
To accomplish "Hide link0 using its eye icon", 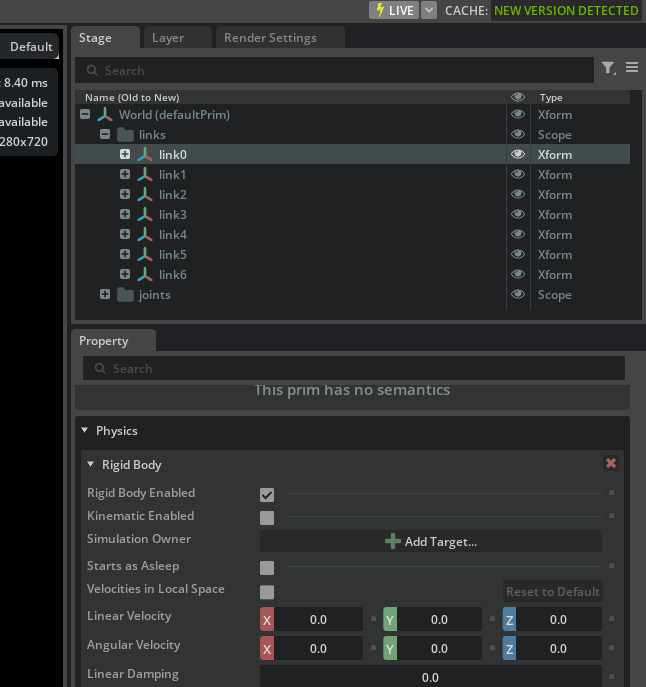I will point(518,155).
